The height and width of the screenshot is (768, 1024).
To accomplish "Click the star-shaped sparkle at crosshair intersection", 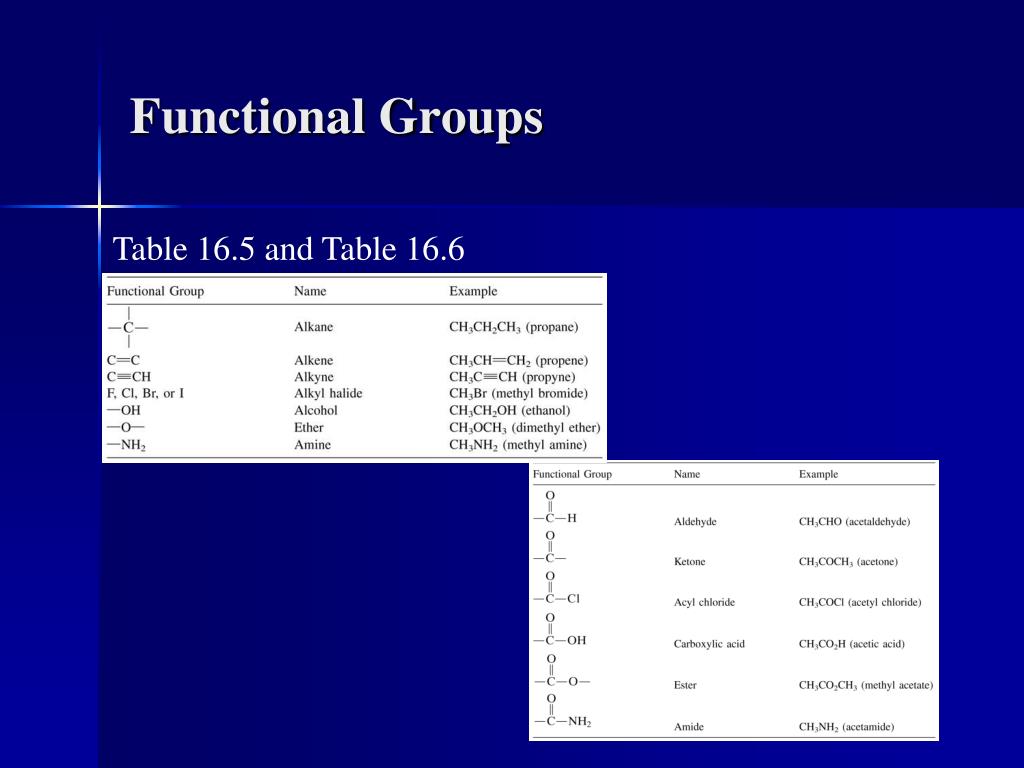I will (100, 207).
